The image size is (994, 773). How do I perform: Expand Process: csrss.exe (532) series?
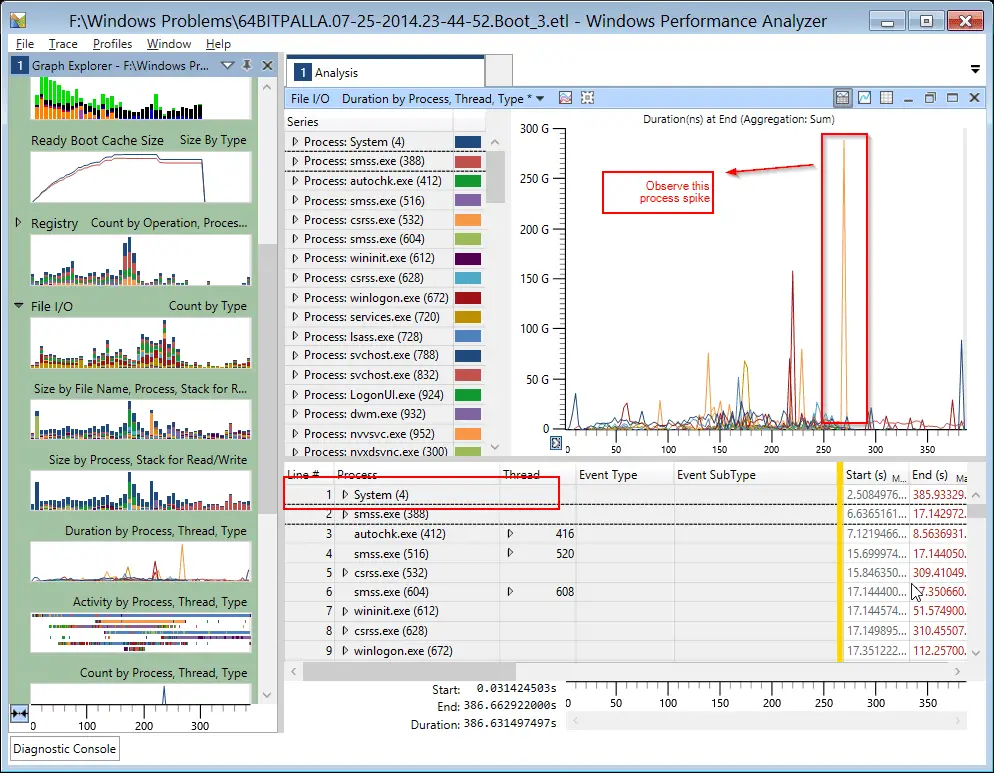click(x=295, y=220)
